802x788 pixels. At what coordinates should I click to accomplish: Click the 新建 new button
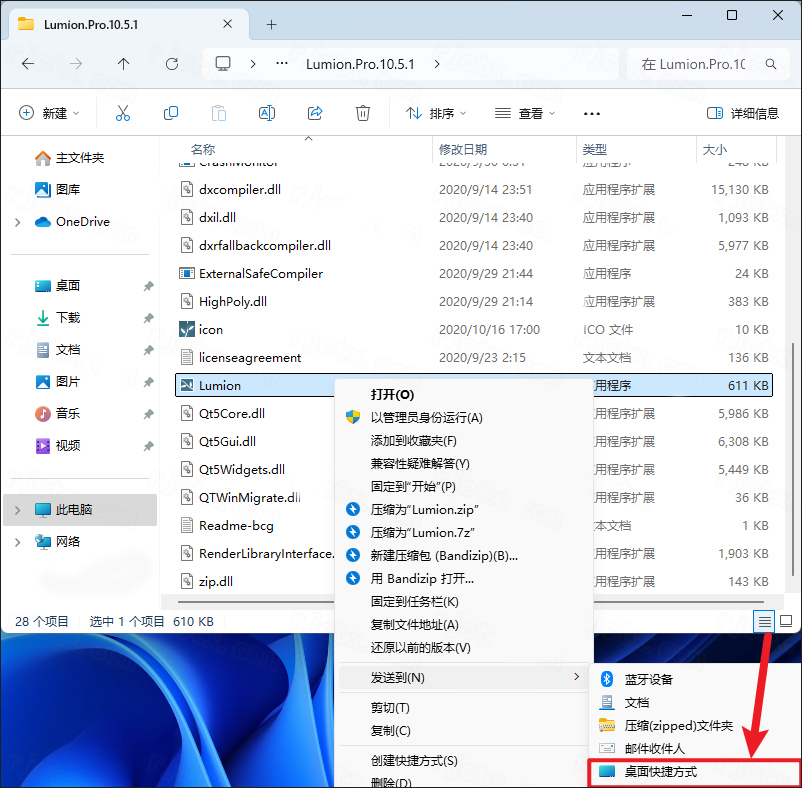click(x=49, y=113)
